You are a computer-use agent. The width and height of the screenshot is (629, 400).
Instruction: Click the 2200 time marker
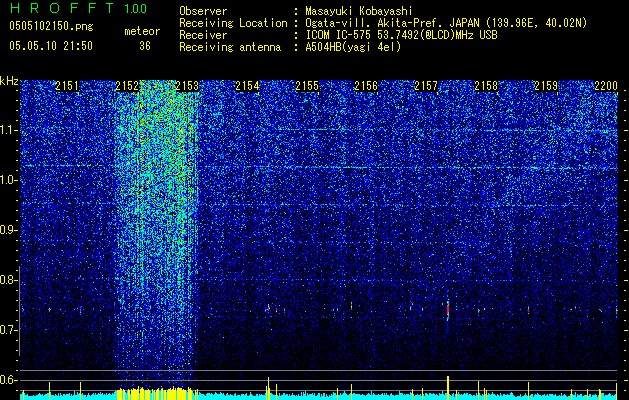tap(606, 85)
